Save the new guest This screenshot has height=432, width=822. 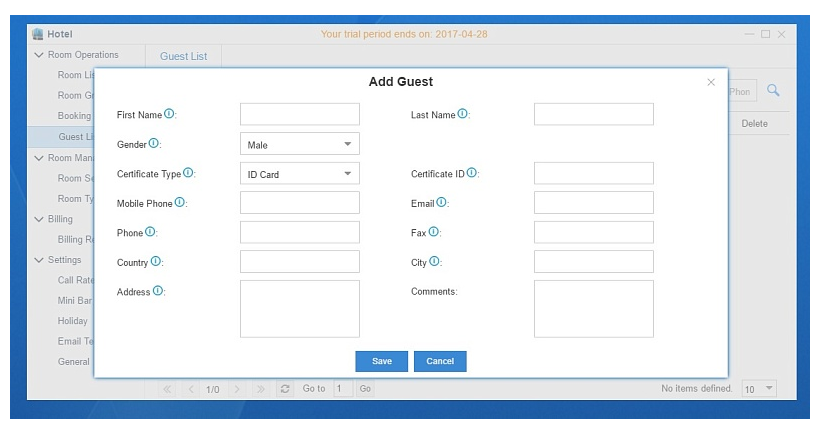tap(381, 361)
